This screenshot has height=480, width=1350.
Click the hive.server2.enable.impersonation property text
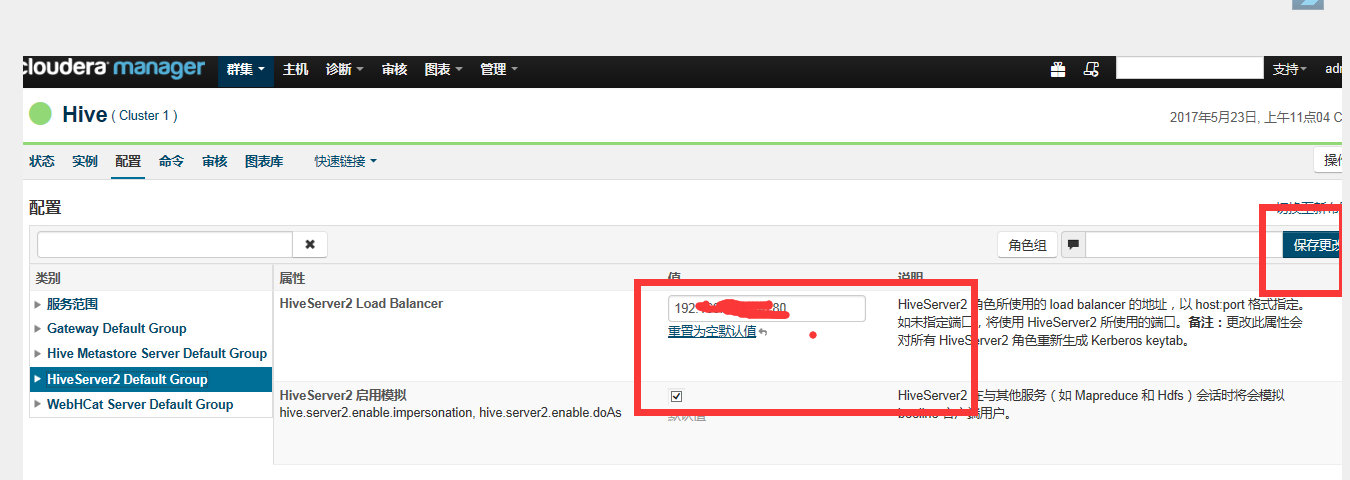[x=375, y=412]
